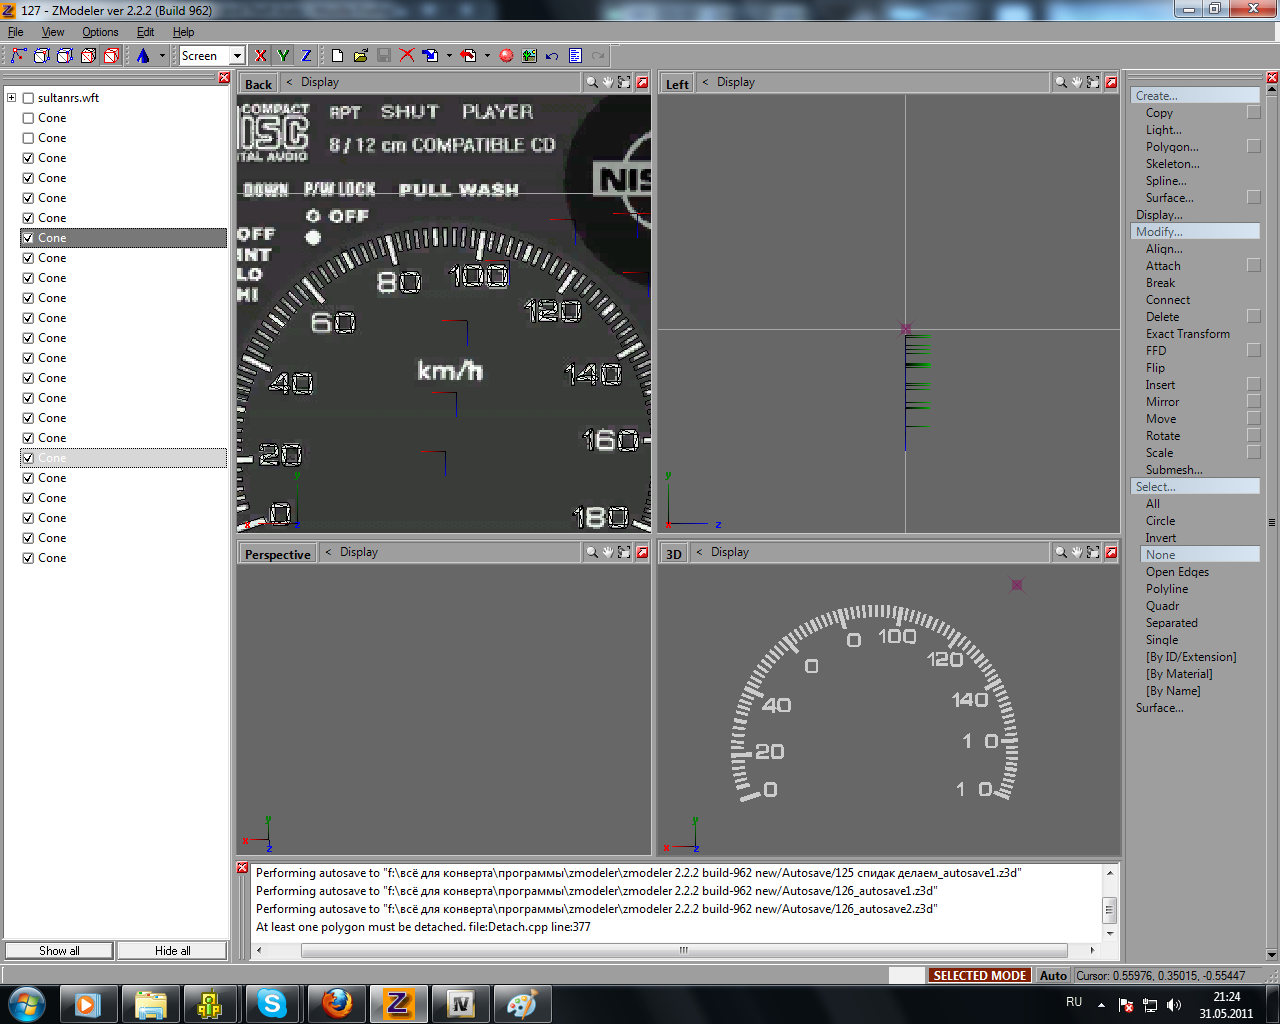Viewport: 1280px width, 1024px height.
Task: Click the red X axis lock button
Action: [261, 56]
